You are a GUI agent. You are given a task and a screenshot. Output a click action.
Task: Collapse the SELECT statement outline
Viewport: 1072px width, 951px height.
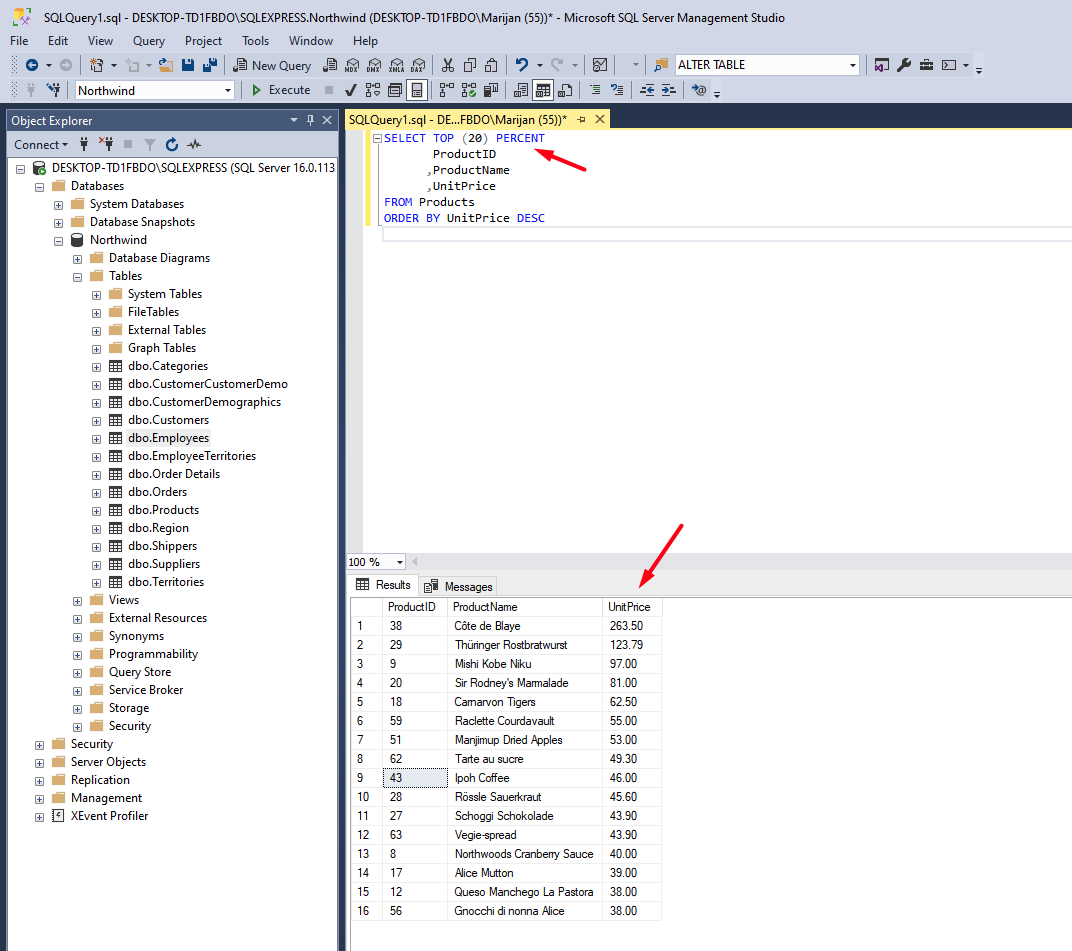[377, 138]
